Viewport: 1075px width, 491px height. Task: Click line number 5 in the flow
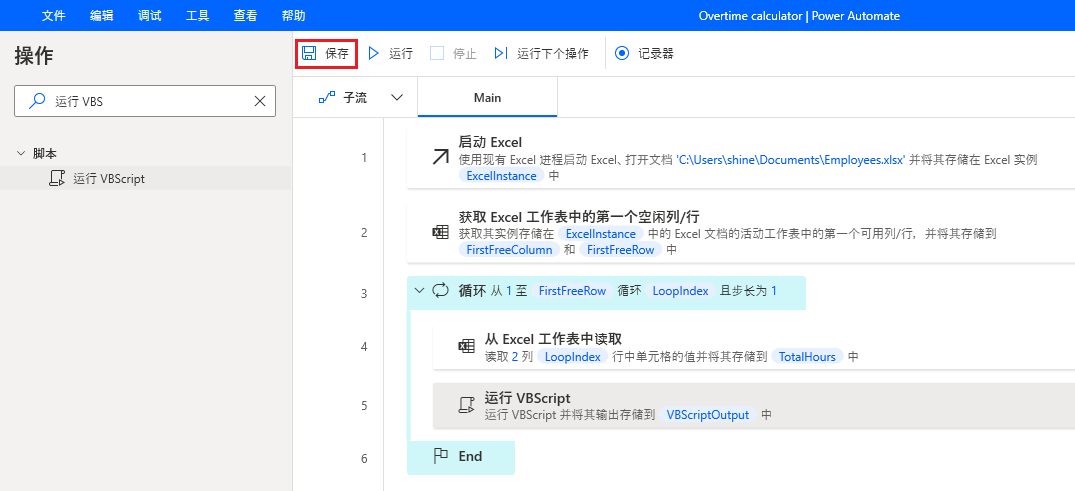364,405
